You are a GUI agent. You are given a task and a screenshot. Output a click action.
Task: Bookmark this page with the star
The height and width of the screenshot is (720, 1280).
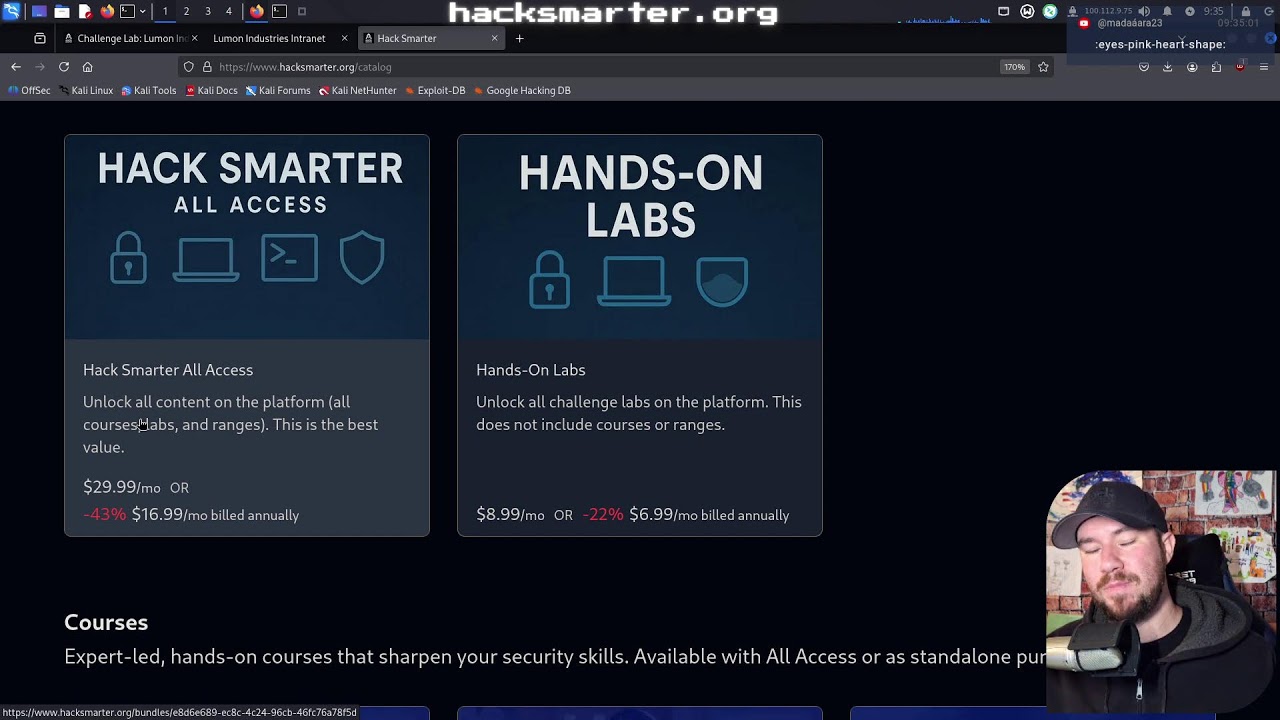(1043, 67)
